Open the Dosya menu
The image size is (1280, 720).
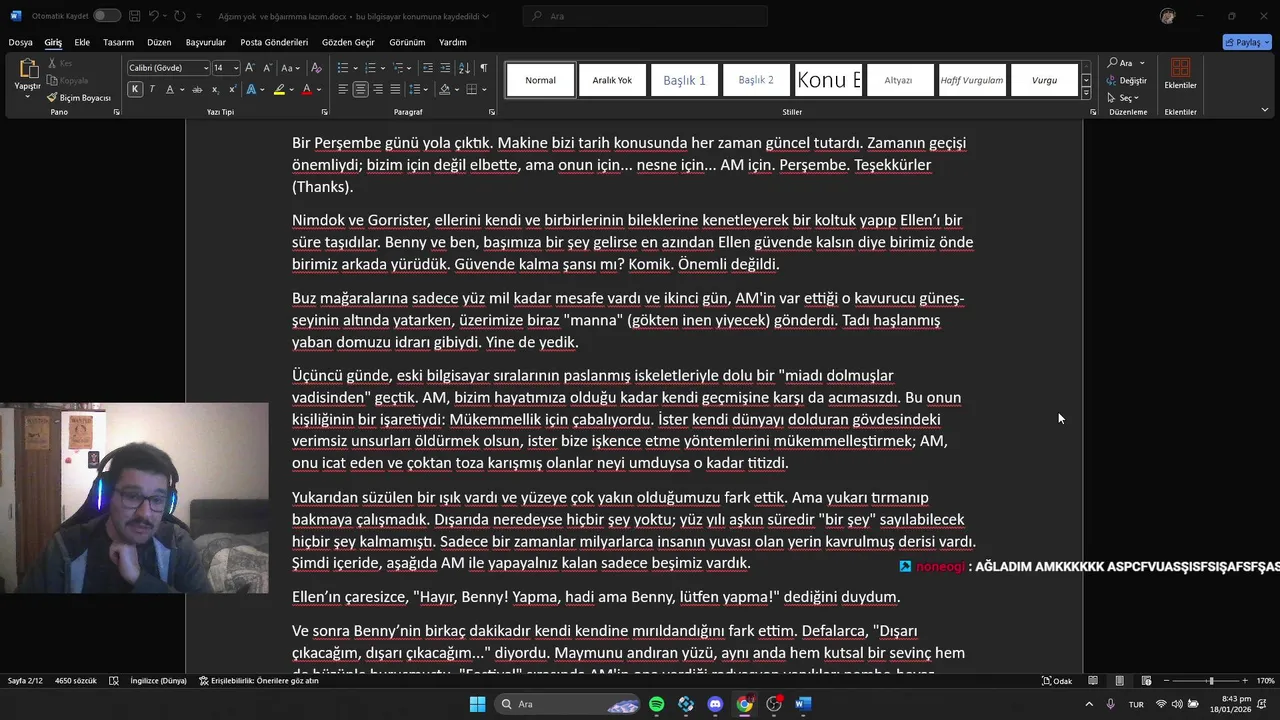tap(20, 42)
